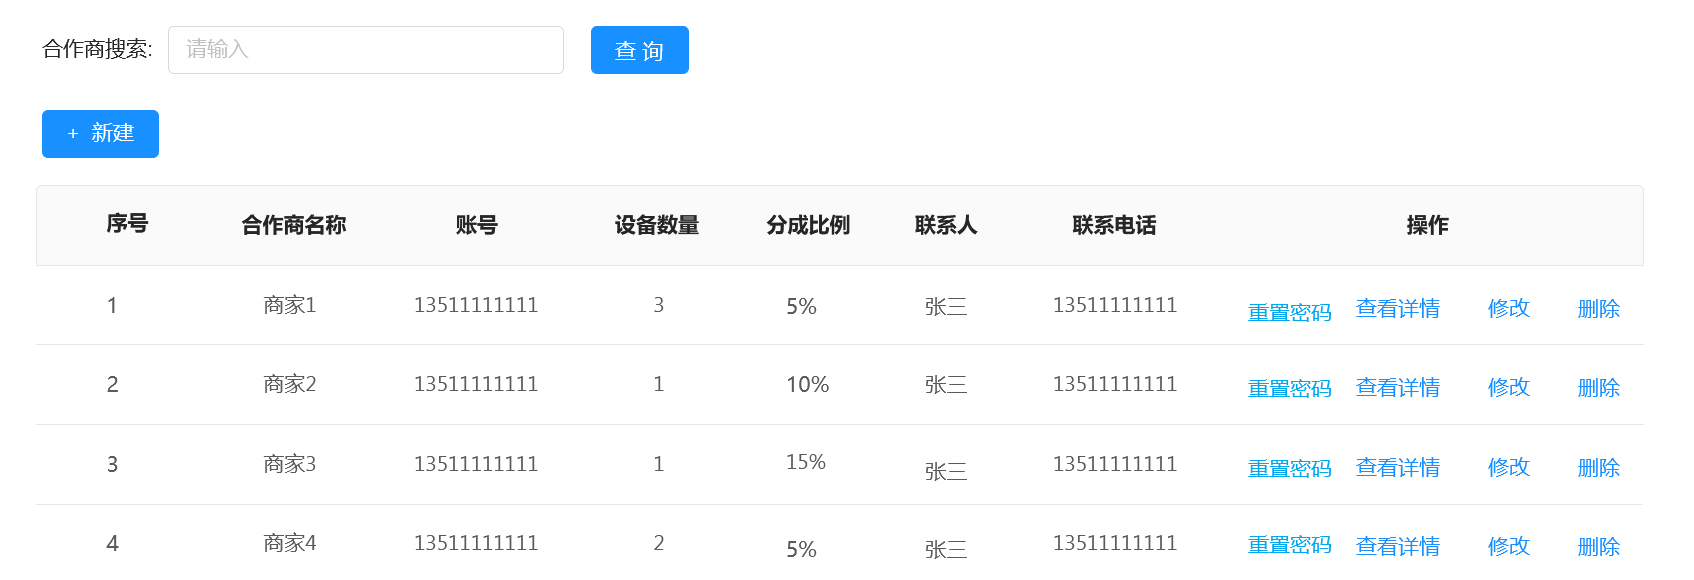This screenshot has width=1694, height=580.
Task: Open 查看详情 for 商家2
Action: pyautogui.click(x=1397, y=388)
